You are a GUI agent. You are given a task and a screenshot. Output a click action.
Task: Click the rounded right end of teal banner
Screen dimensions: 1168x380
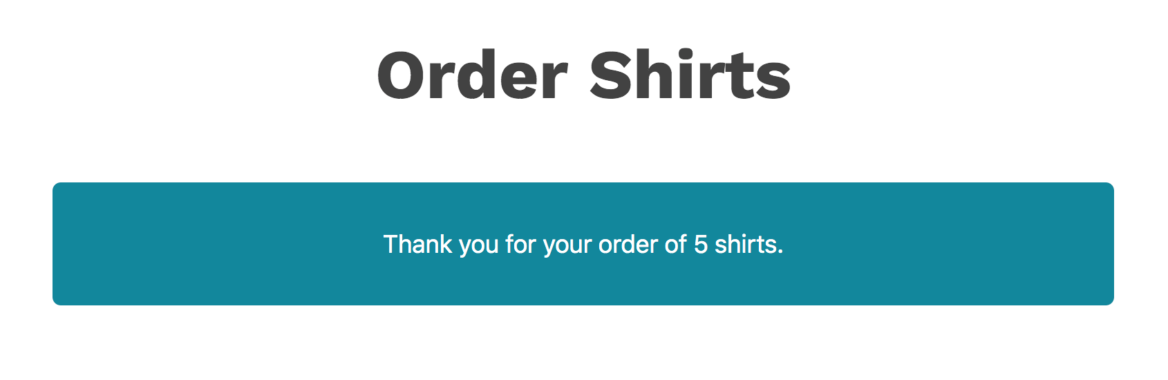pos(1108,244)
